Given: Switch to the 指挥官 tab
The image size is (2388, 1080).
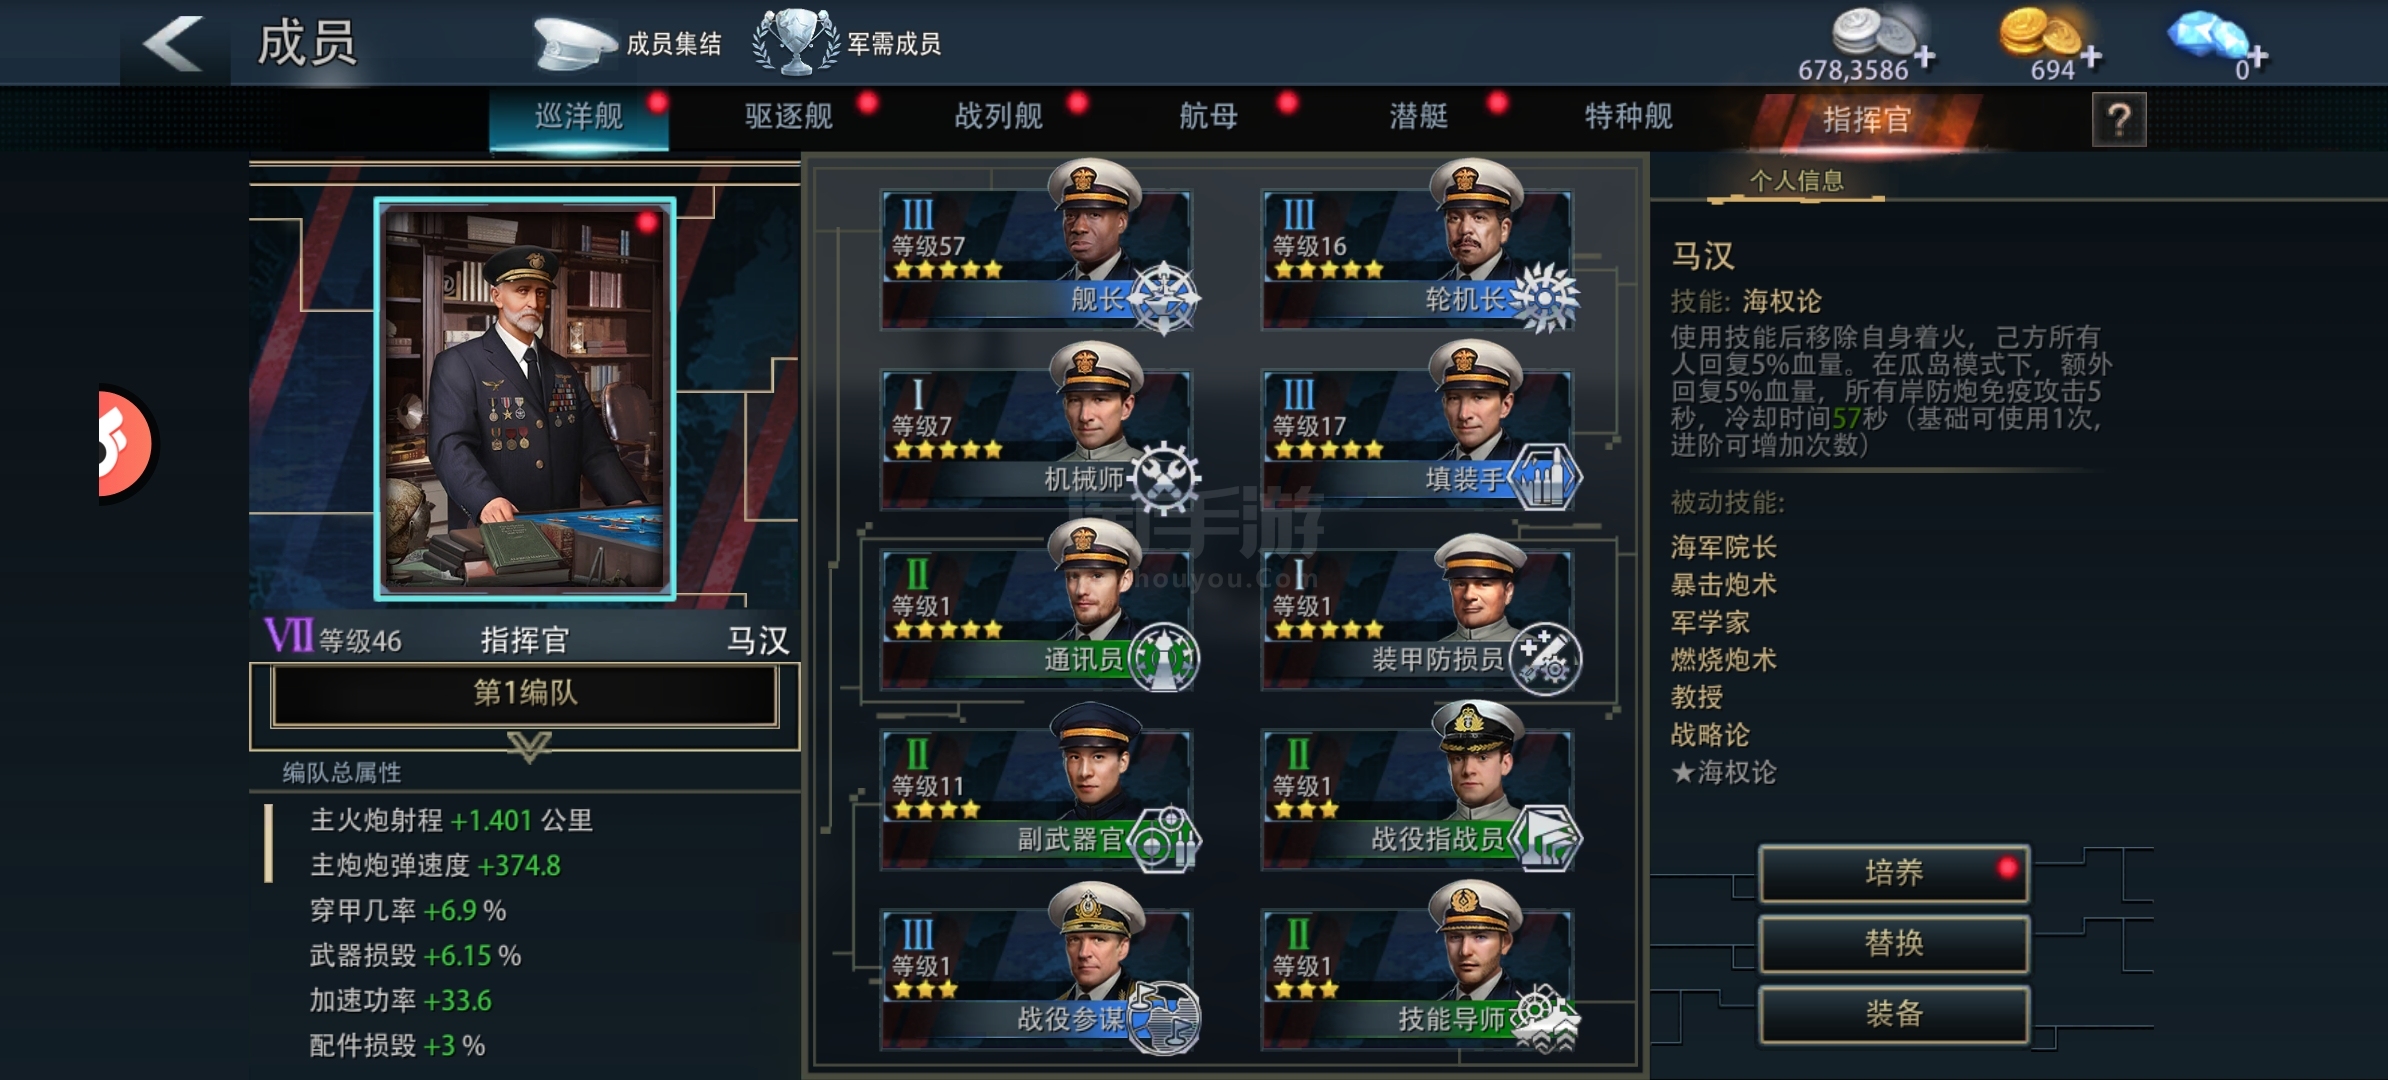Looking at the screenshot, I should [1866, 120].
